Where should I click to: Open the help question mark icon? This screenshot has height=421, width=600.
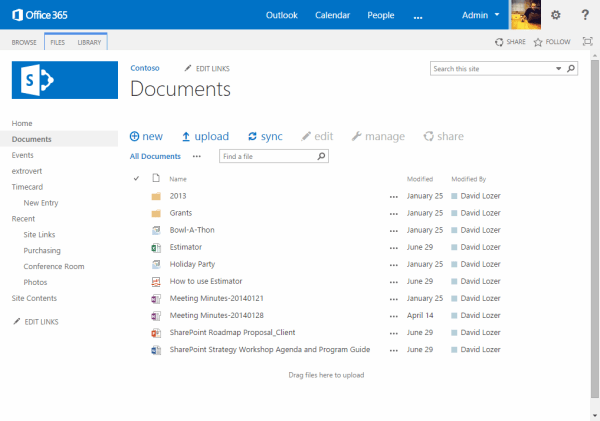click(x=585, y=15)
